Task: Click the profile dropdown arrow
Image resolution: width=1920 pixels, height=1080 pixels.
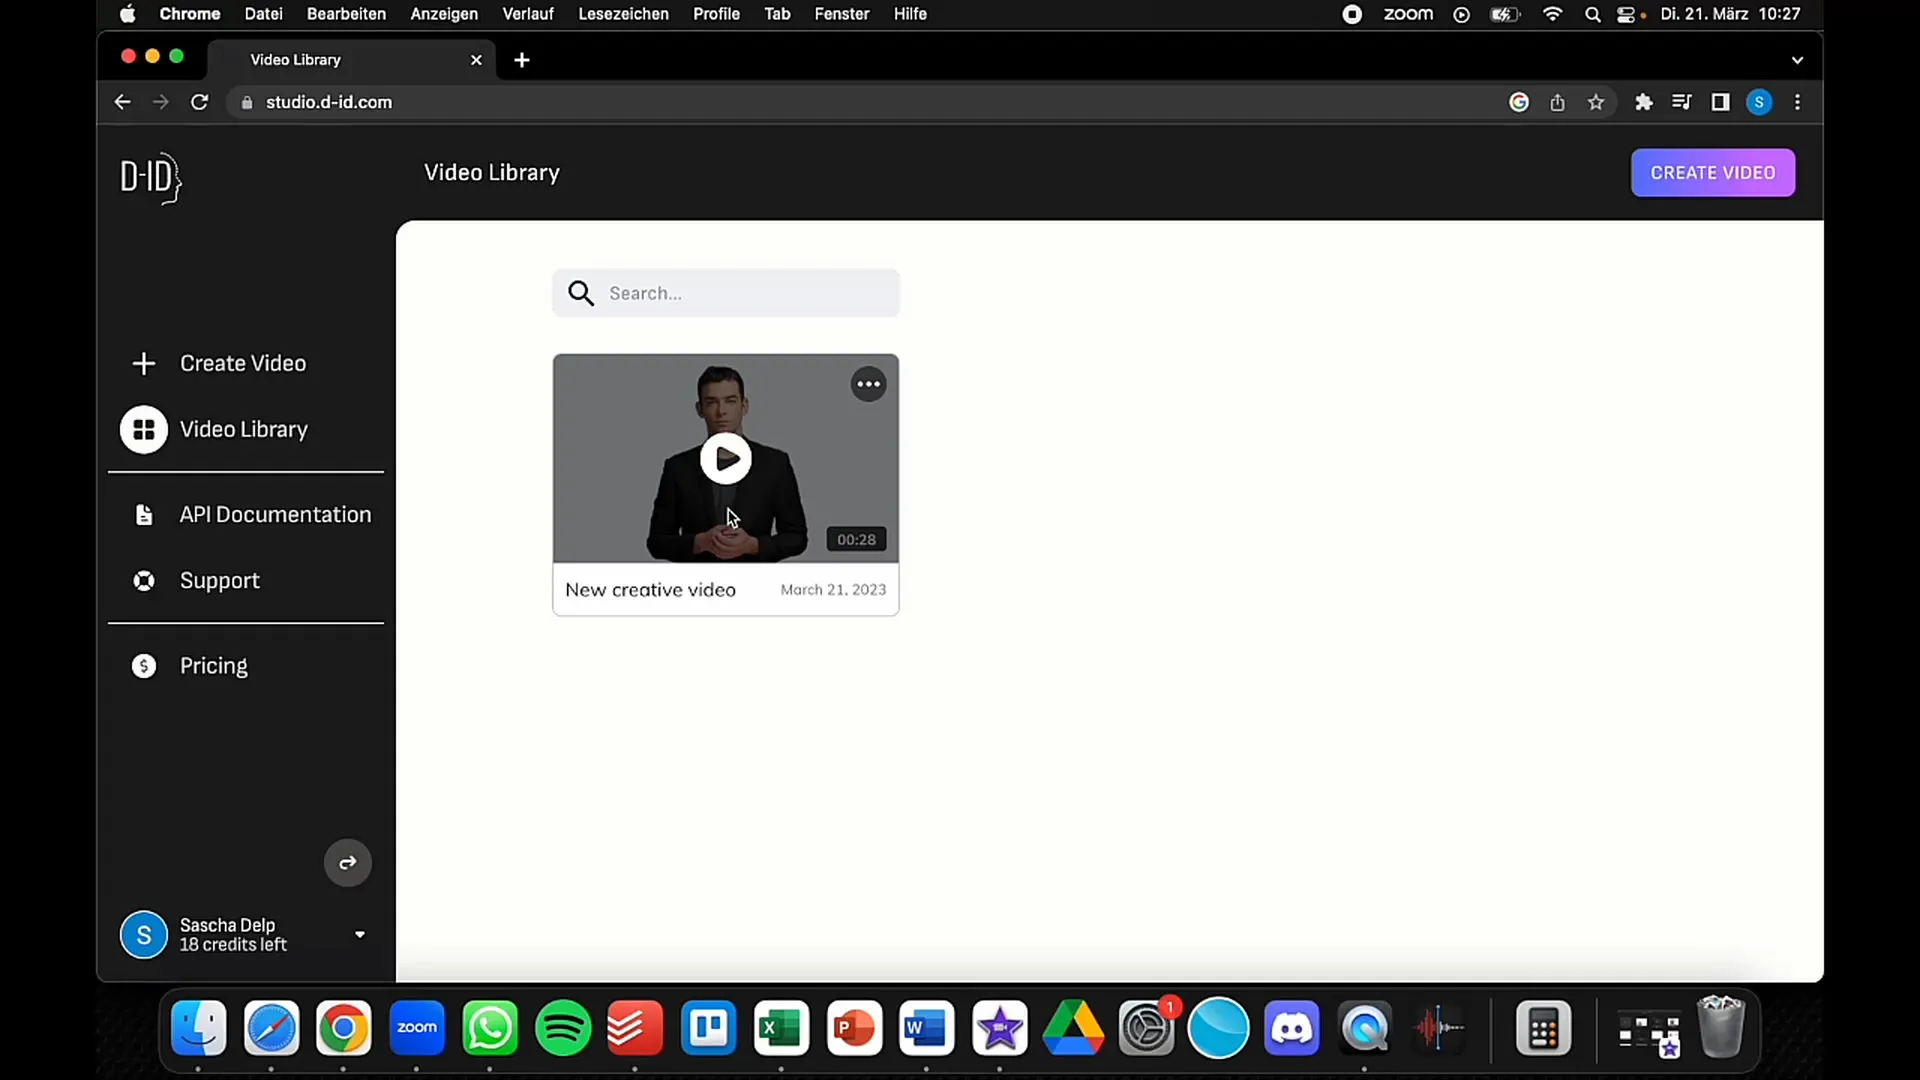Action: pos(360,935)
